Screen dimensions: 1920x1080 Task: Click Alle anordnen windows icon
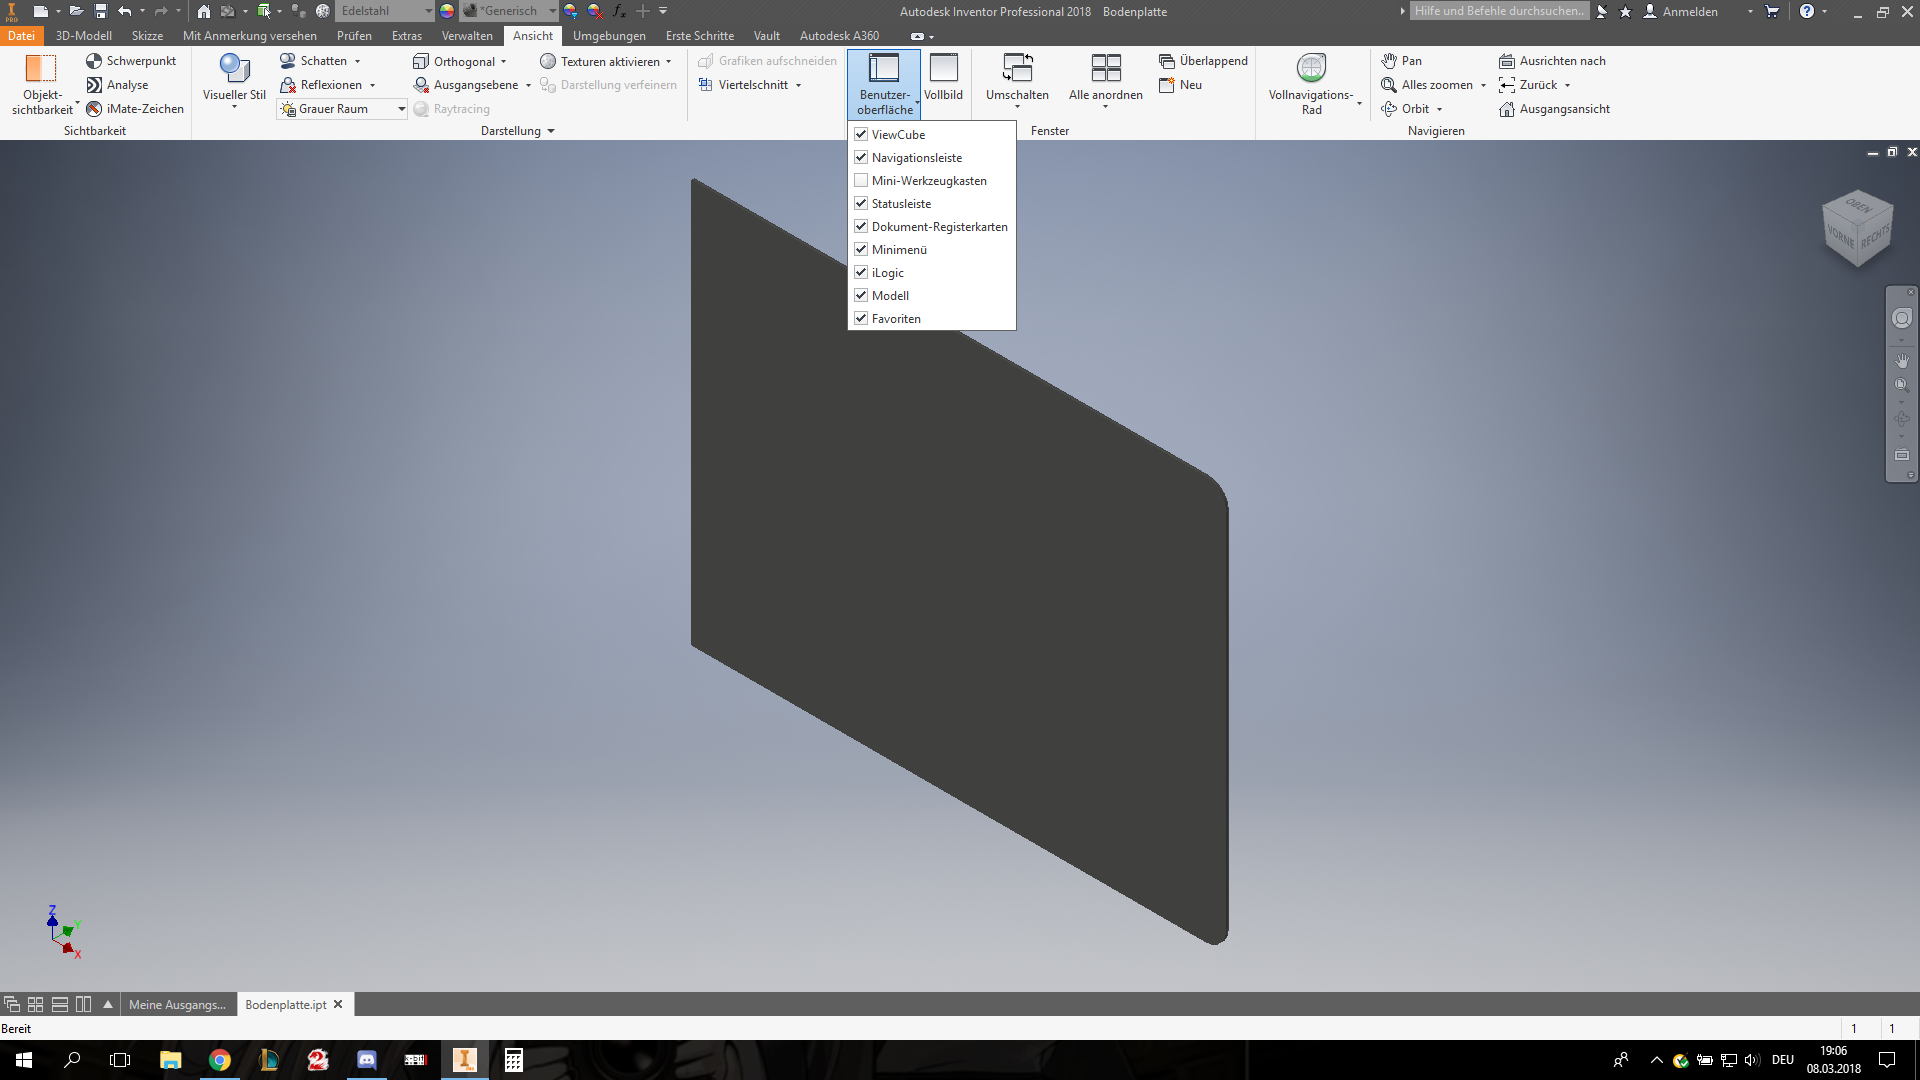1105,69
